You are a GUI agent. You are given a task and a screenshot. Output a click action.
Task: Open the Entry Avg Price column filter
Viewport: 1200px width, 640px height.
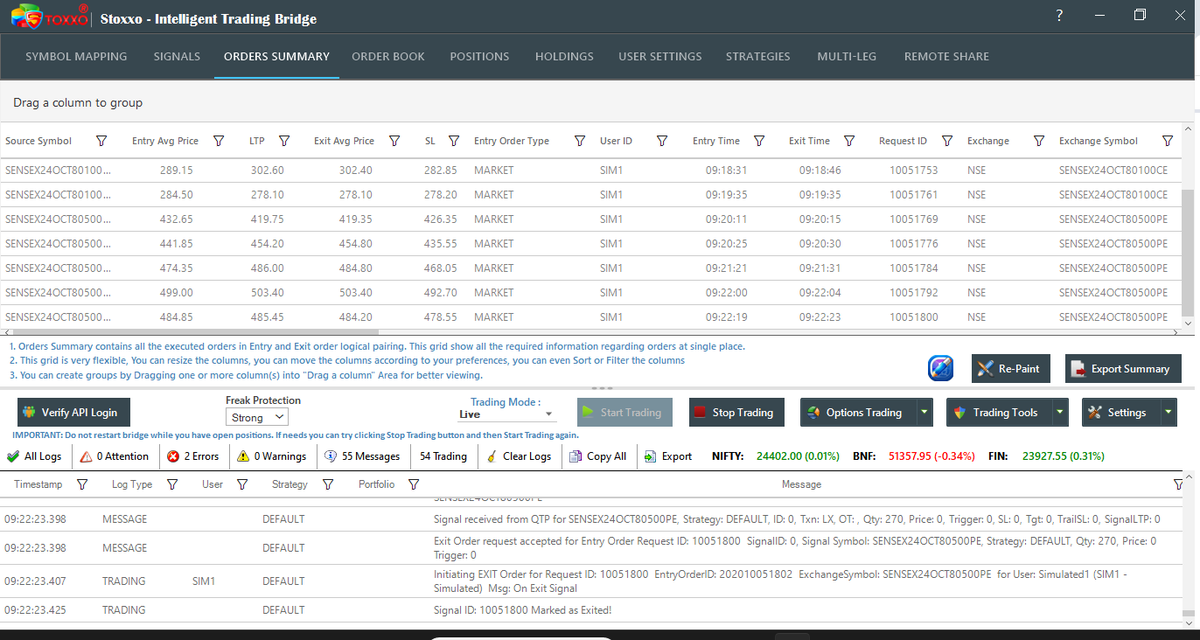coord(218,141)
